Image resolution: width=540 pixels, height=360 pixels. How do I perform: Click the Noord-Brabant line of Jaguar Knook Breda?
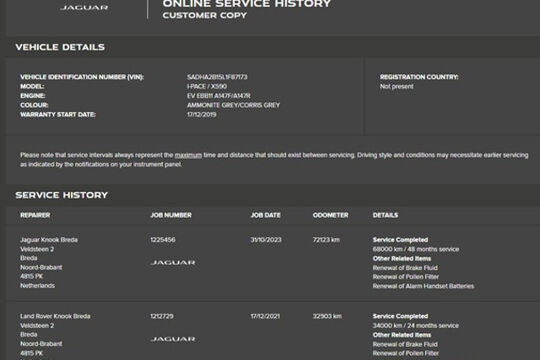pos(41,267)
